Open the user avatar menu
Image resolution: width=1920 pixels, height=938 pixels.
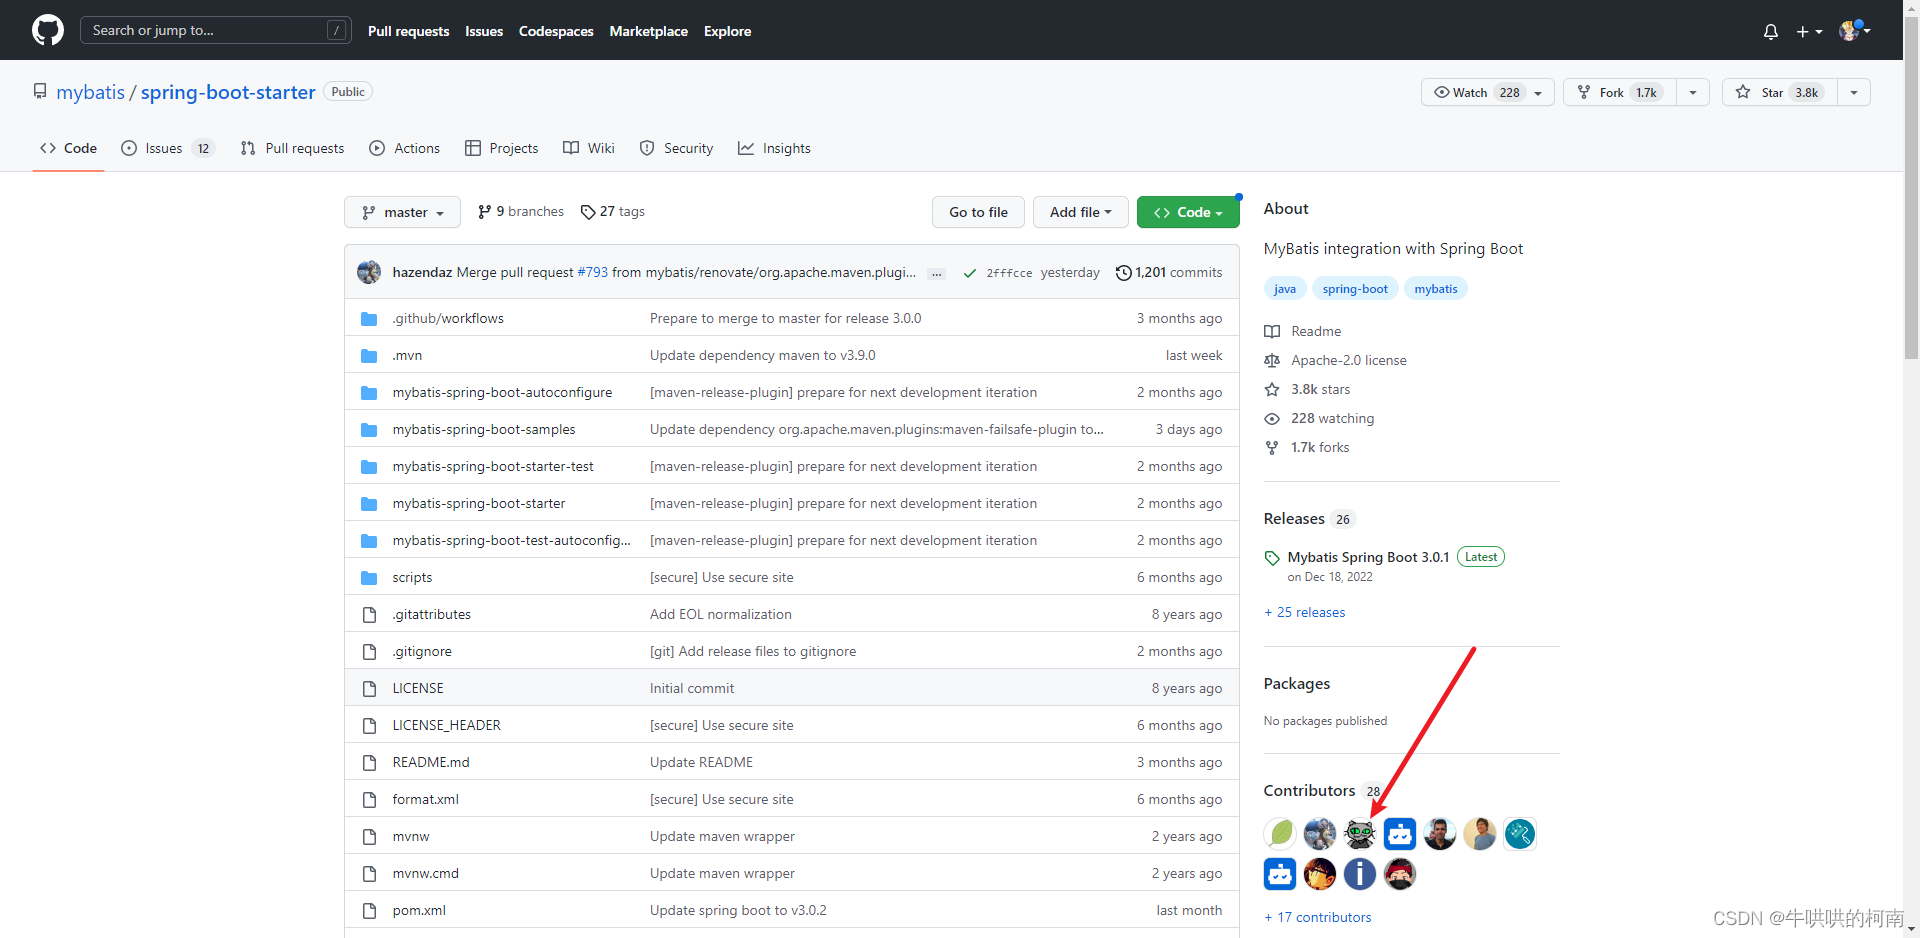1854,30
